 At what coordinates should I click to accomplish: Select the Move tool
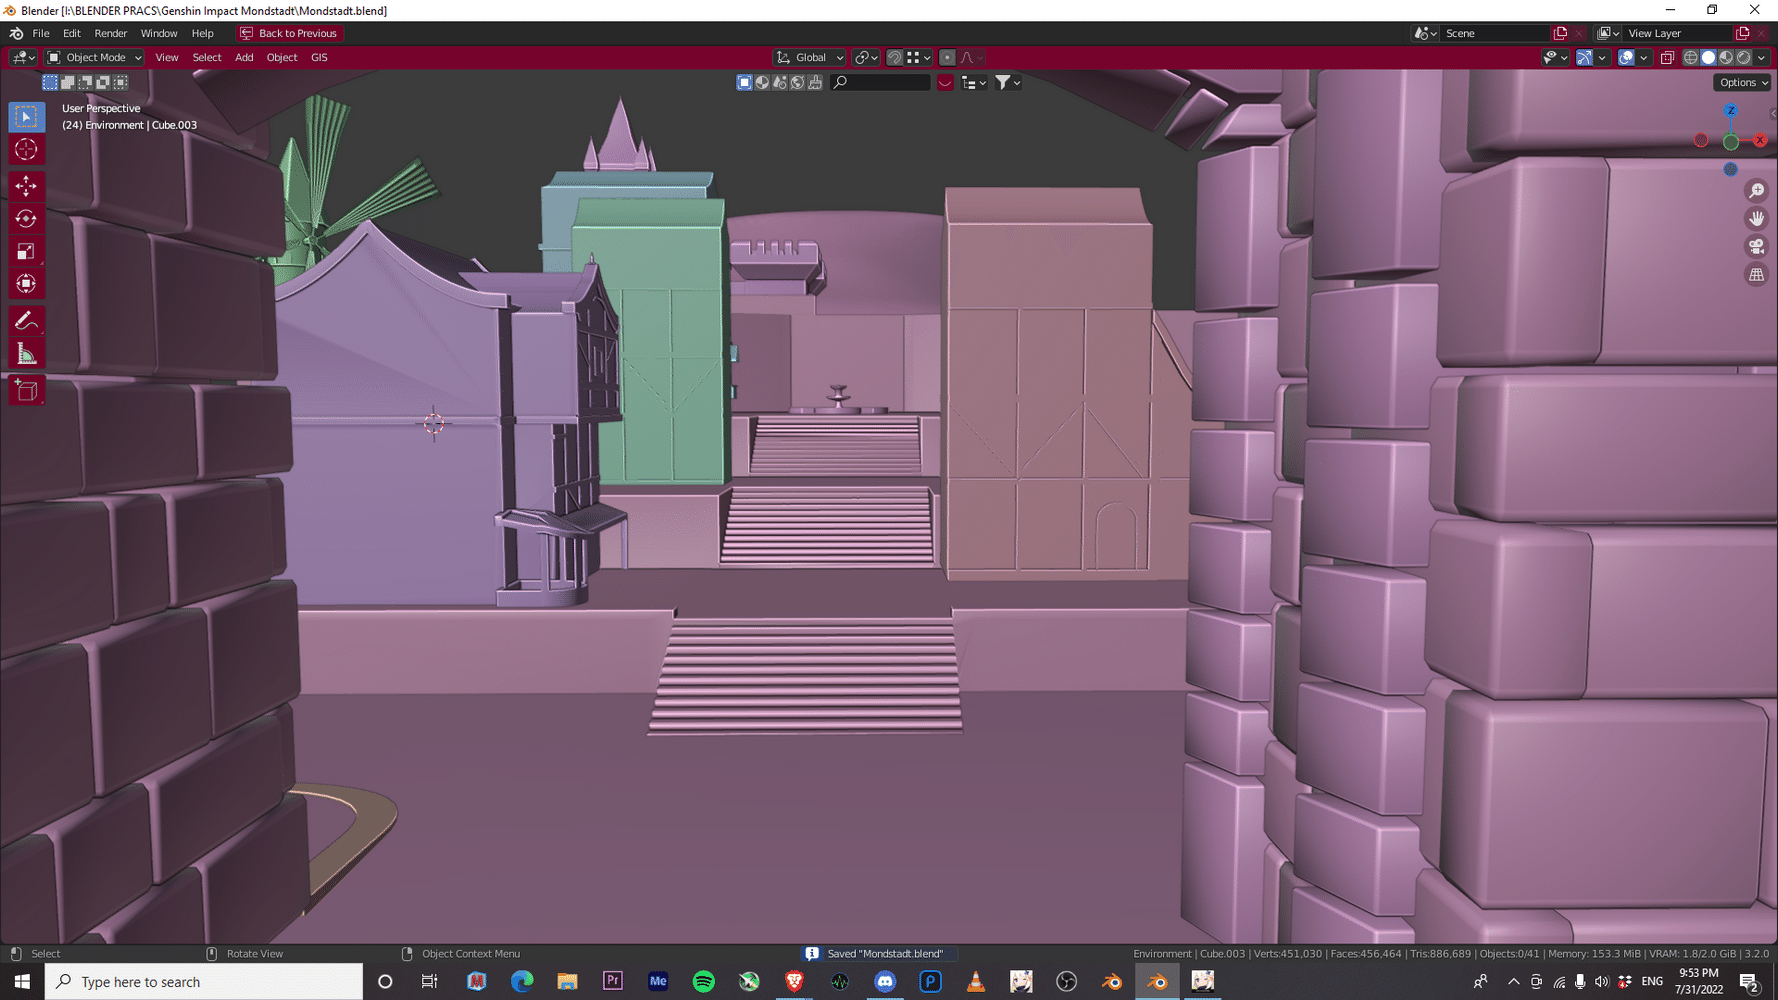26,186
